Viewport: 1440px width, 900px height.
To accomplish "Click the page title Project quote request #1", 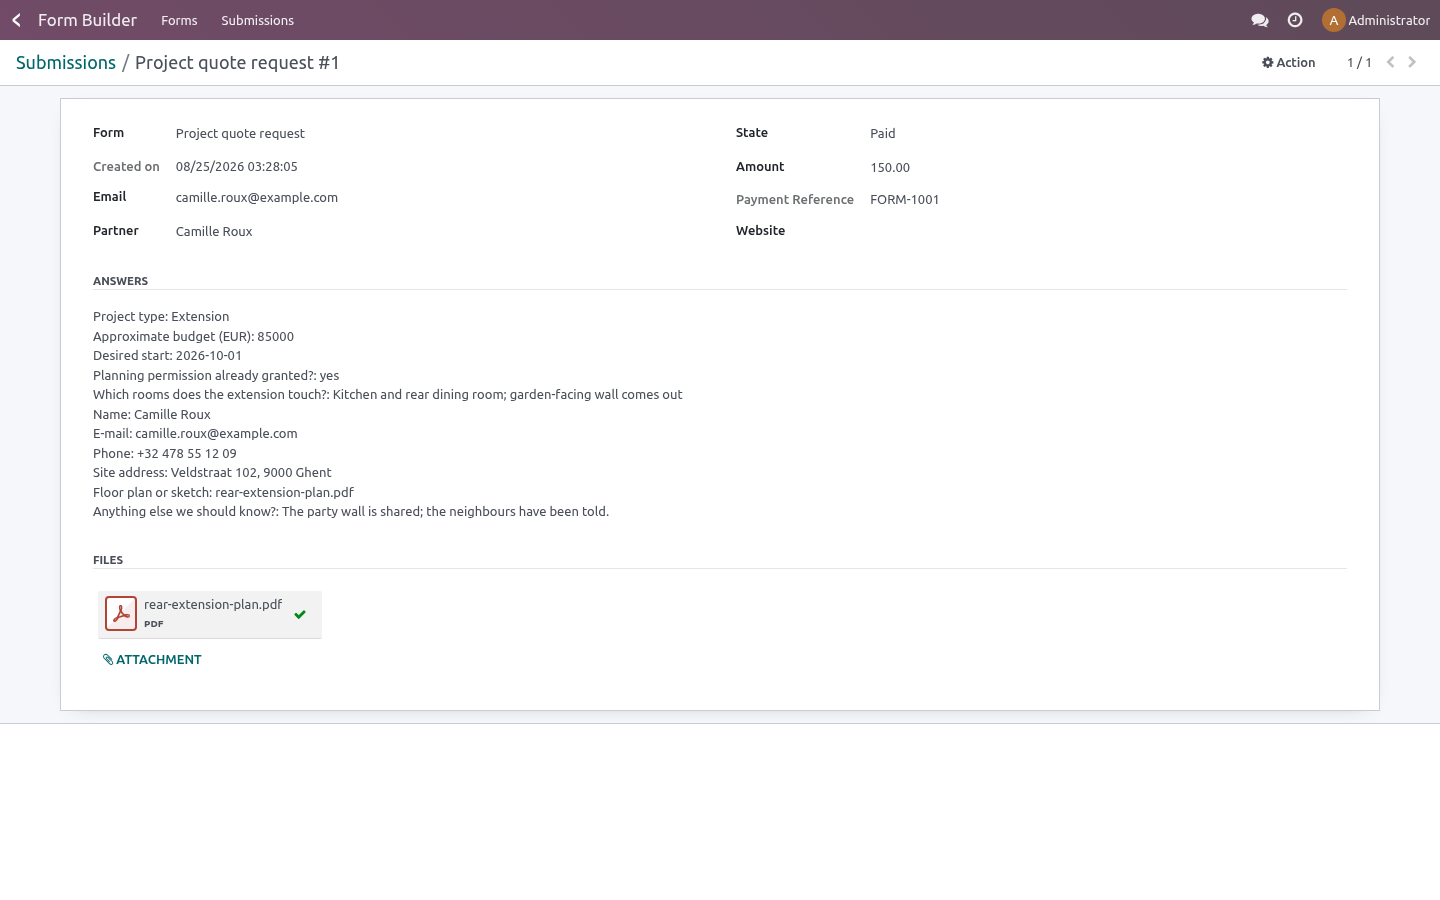I will point(237,62).
